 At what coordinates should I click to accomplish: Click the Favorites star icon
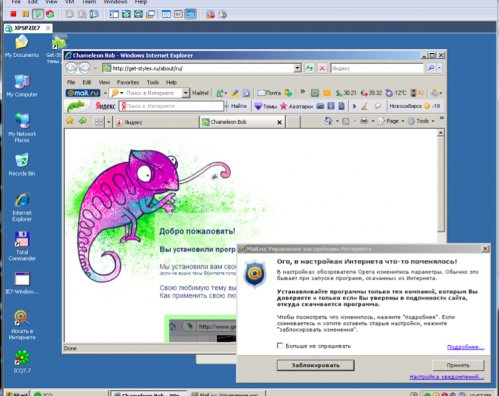click(70, 121)
